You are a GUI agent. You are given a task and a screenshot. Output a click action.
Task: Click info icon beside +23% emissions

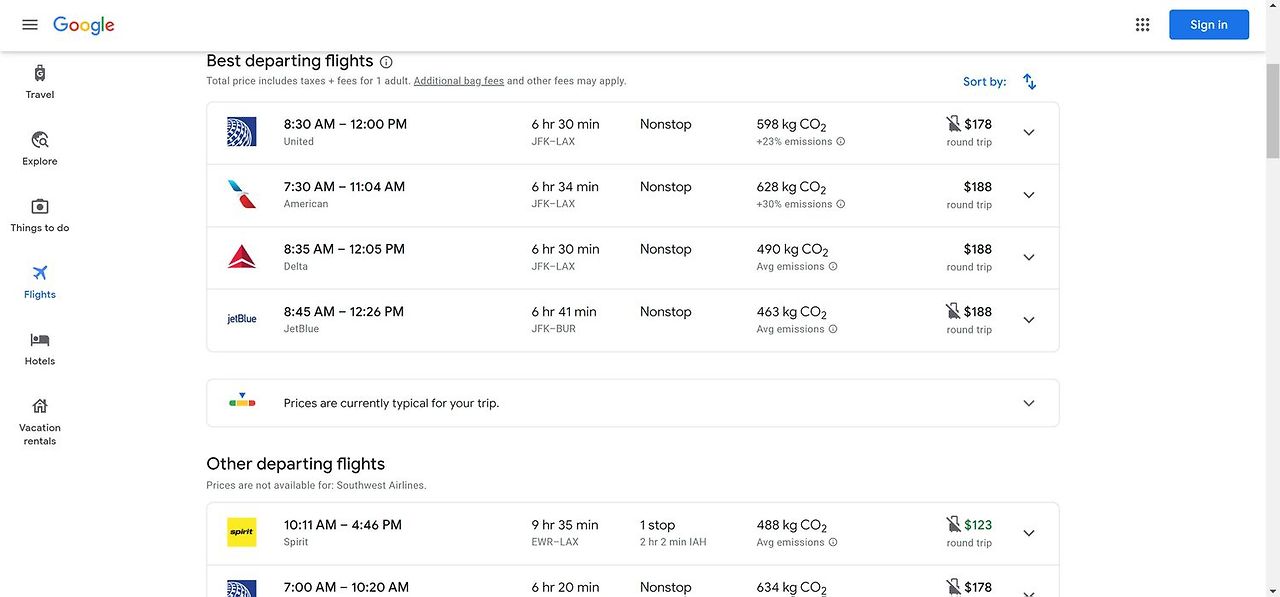[x=841, y=142]
